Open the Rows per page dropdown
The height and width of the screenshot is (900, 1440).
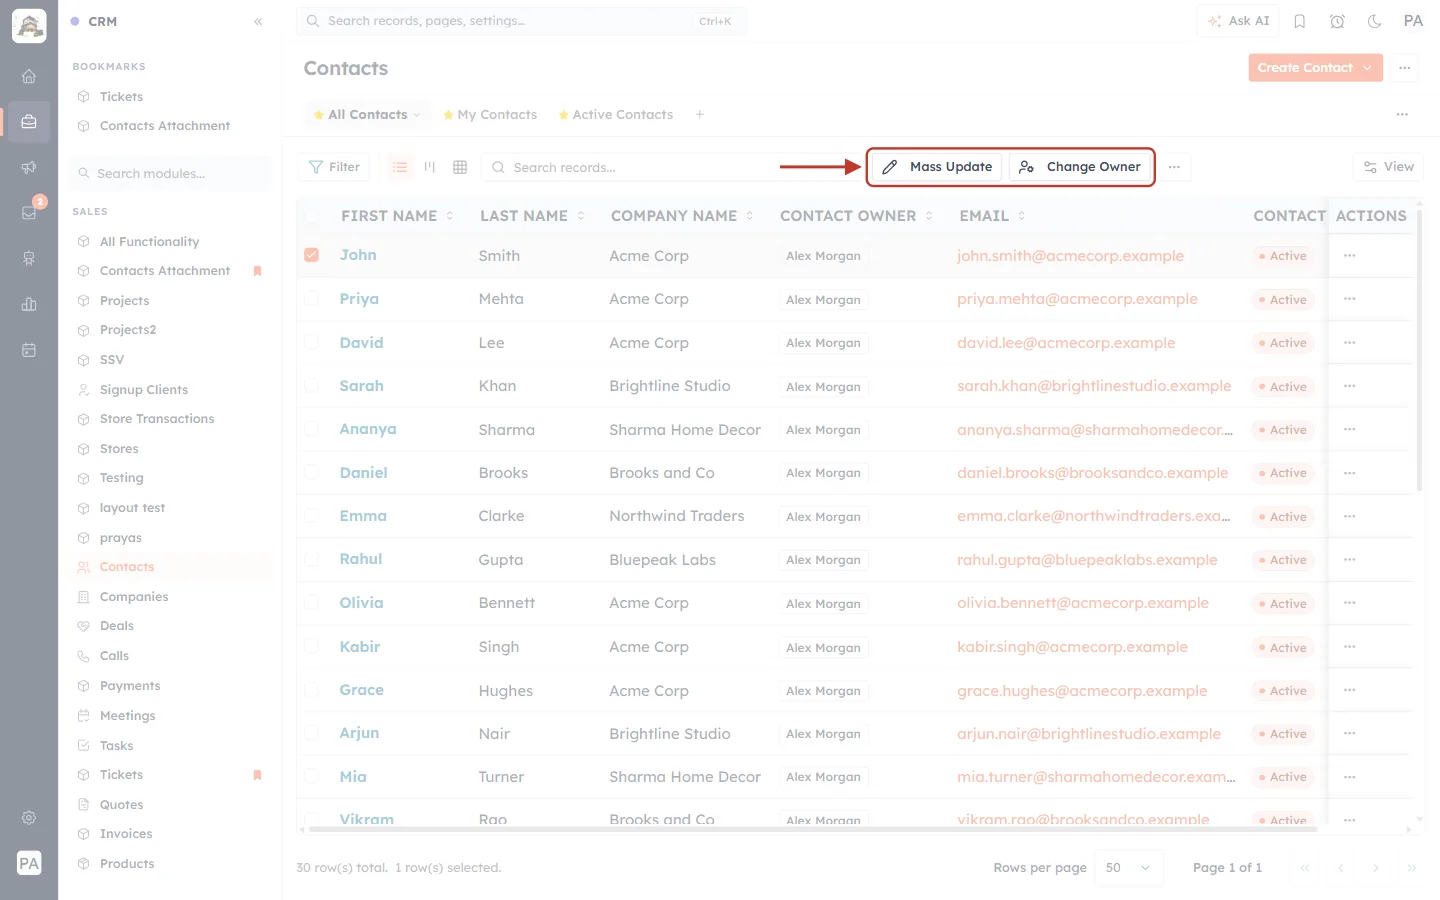[x=1129, y=868]
